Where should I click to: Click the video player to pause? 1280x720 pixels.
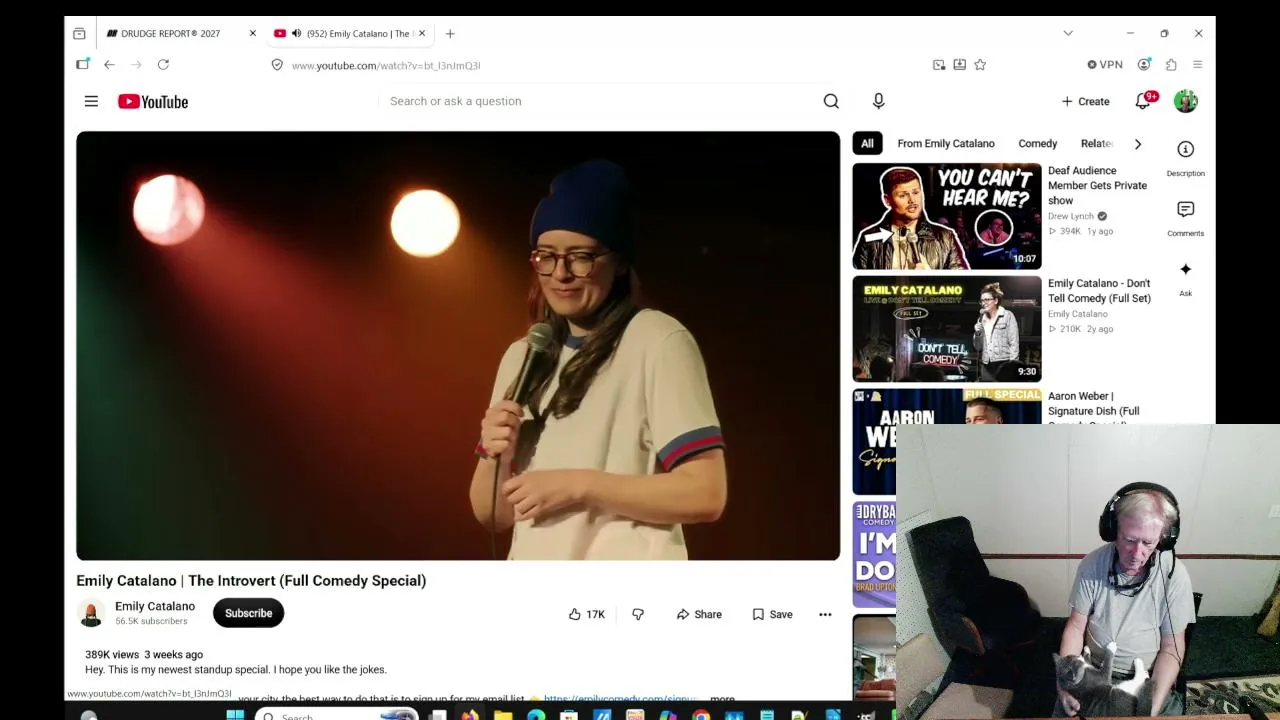458,346
